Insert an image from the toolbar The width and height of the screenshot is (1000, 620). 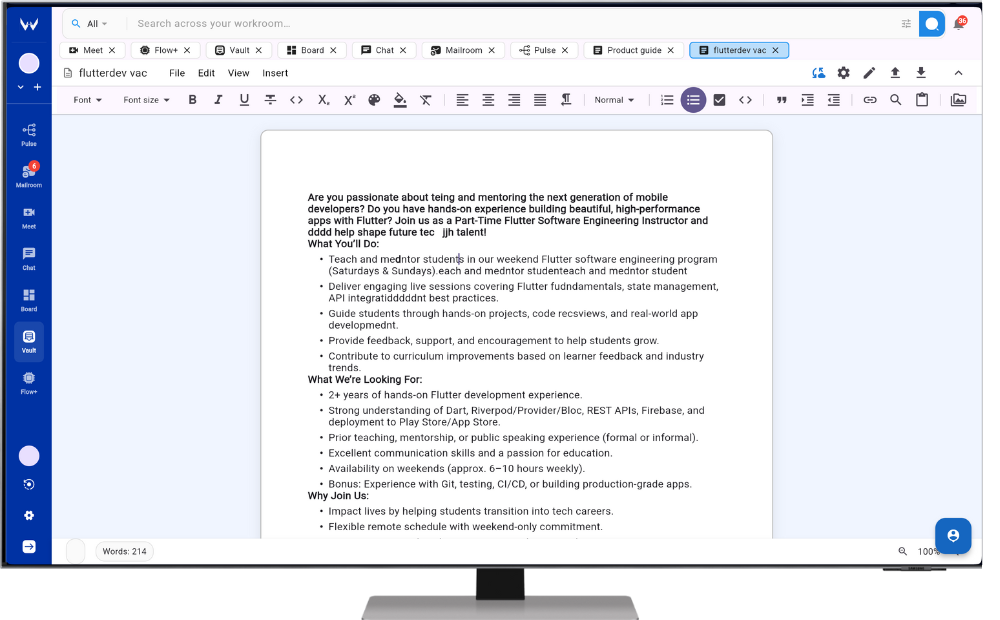(x=958, y=100)
